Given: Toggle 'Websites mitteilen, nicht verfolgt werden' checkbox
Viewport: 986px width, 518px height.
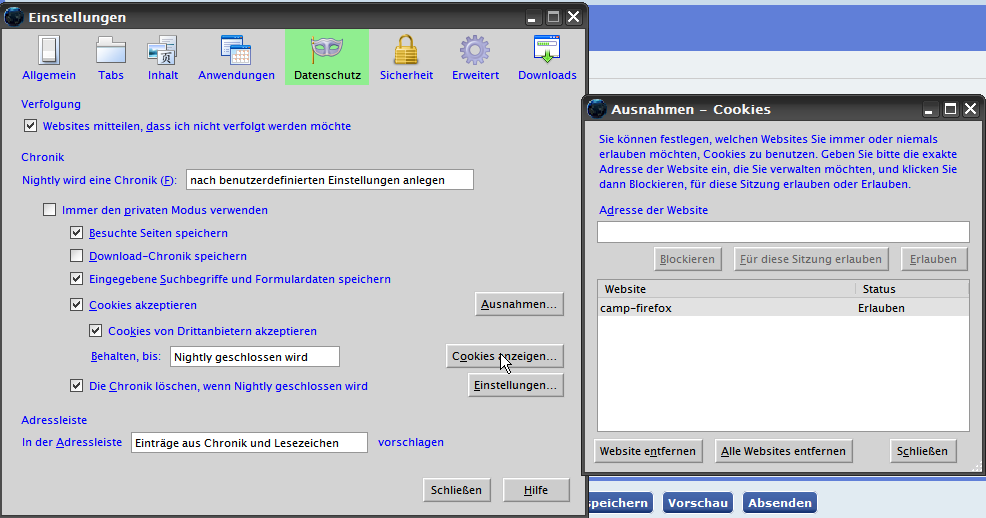Looking at the screenshot, I should 30,126.
